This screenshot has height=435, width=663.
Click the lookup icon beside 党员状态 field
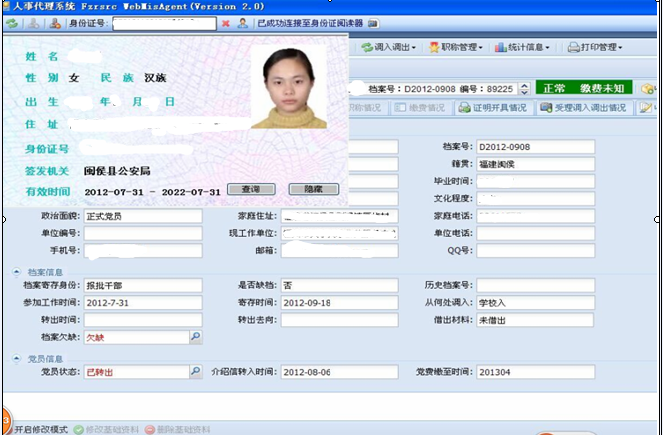coord(196,372)
